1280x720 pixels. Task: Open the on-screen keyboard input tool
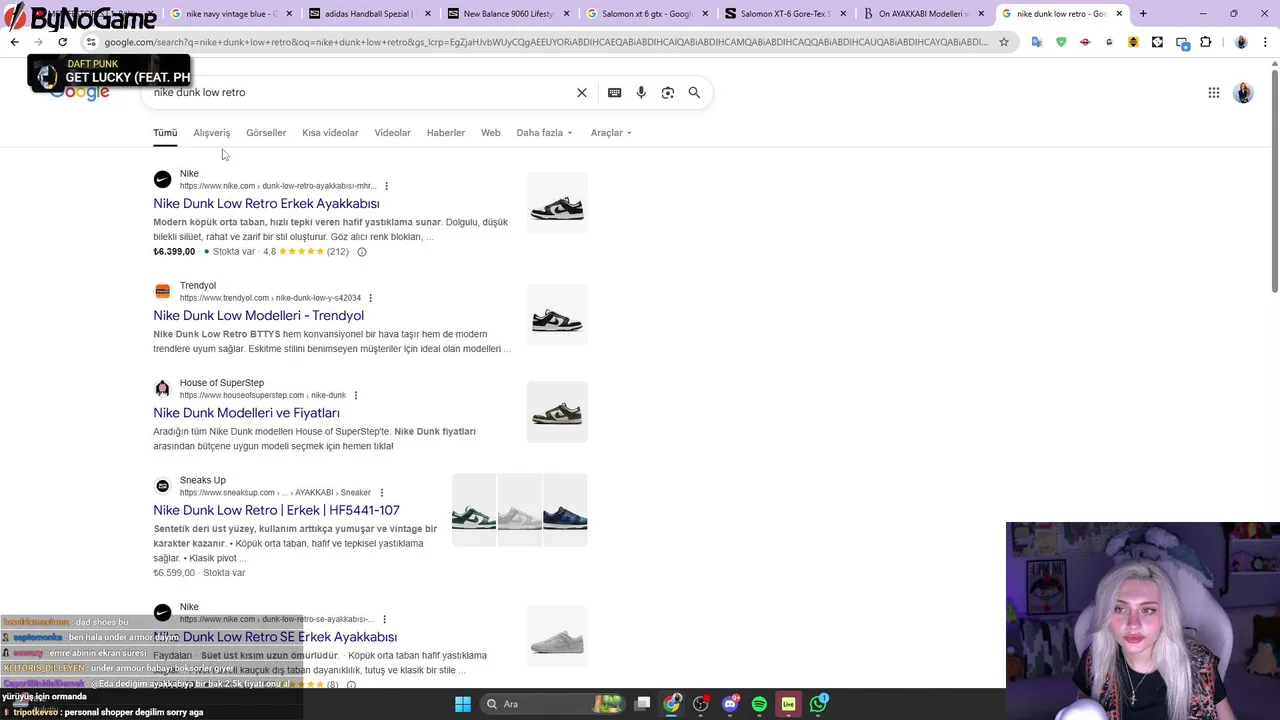click(615, 93)
